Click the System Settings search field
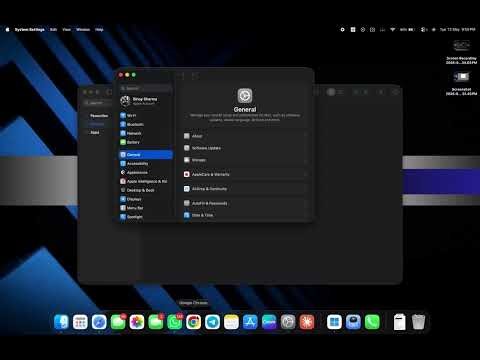This screenshot has height=360, width=480. tap(146, 88)
